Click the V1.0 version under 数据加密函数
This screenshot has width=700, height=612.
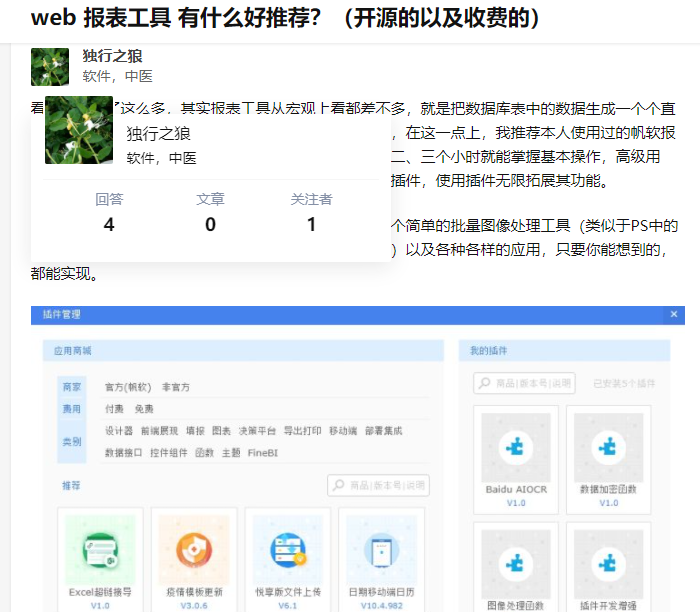click(608, 503)
